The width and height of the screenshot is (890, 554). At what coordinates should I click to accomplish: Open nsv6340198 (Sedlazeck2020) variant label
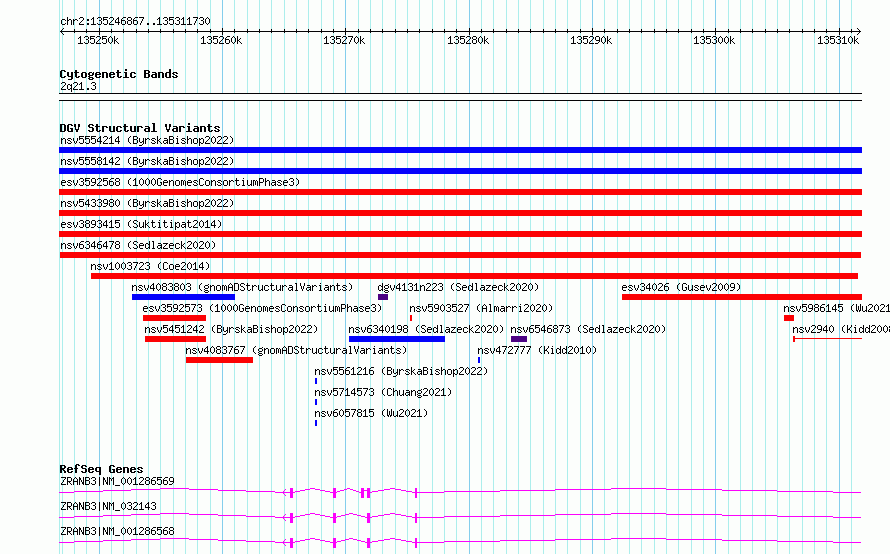pyautogui.click(x=426, y=329)
